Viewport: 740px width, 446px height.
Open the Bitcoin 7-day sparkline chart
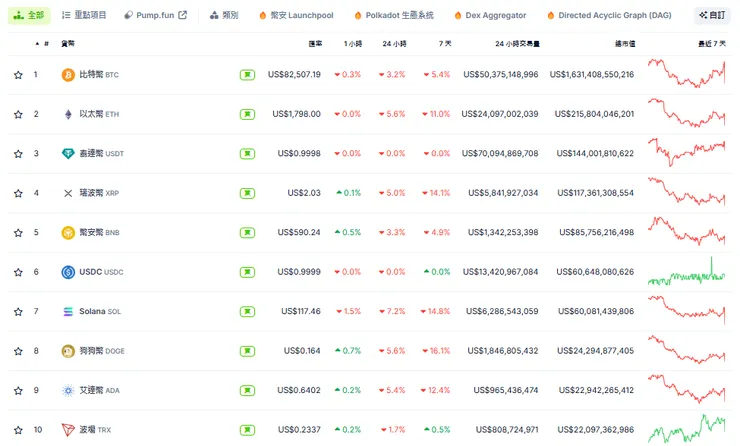(686, 74)
